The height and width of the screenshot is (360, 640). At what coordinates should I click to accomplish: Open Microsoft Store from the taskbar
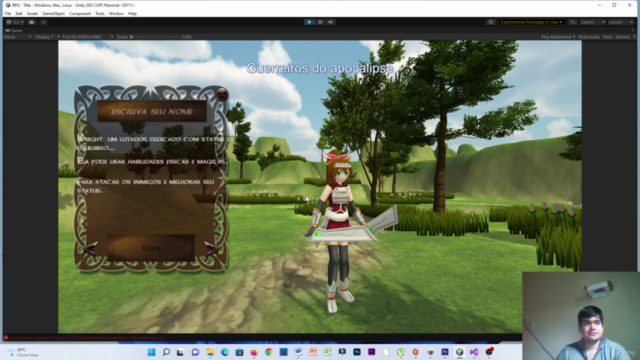point(240,352)
